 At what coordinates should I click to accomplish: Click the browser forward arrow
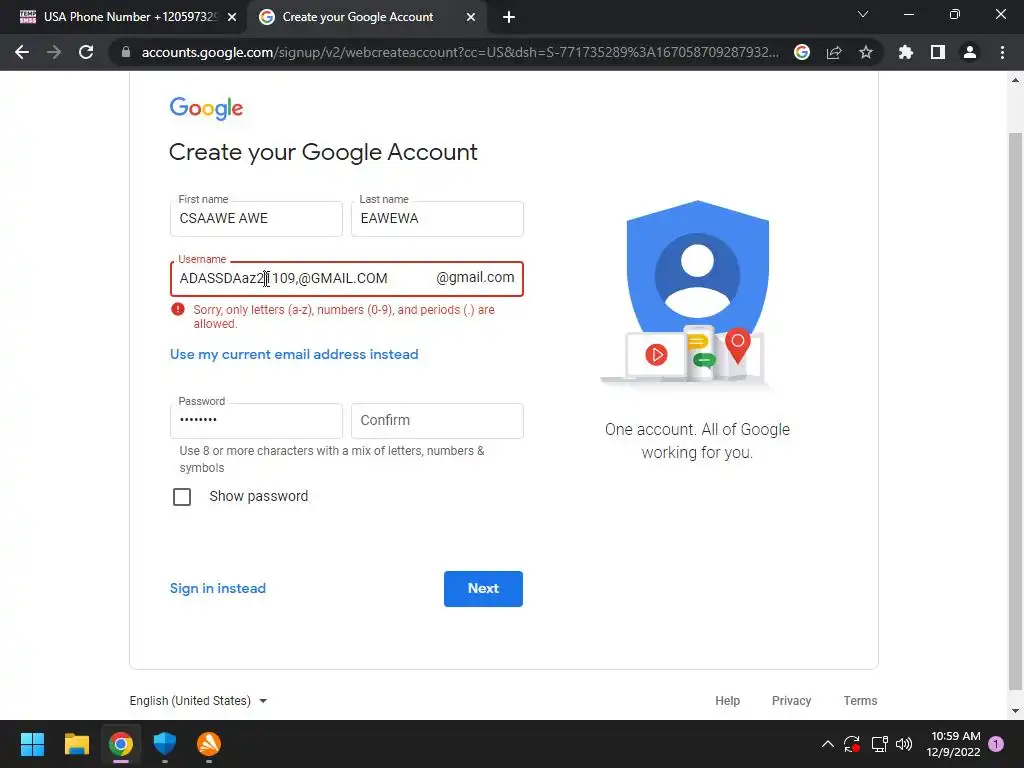[54, 52]
